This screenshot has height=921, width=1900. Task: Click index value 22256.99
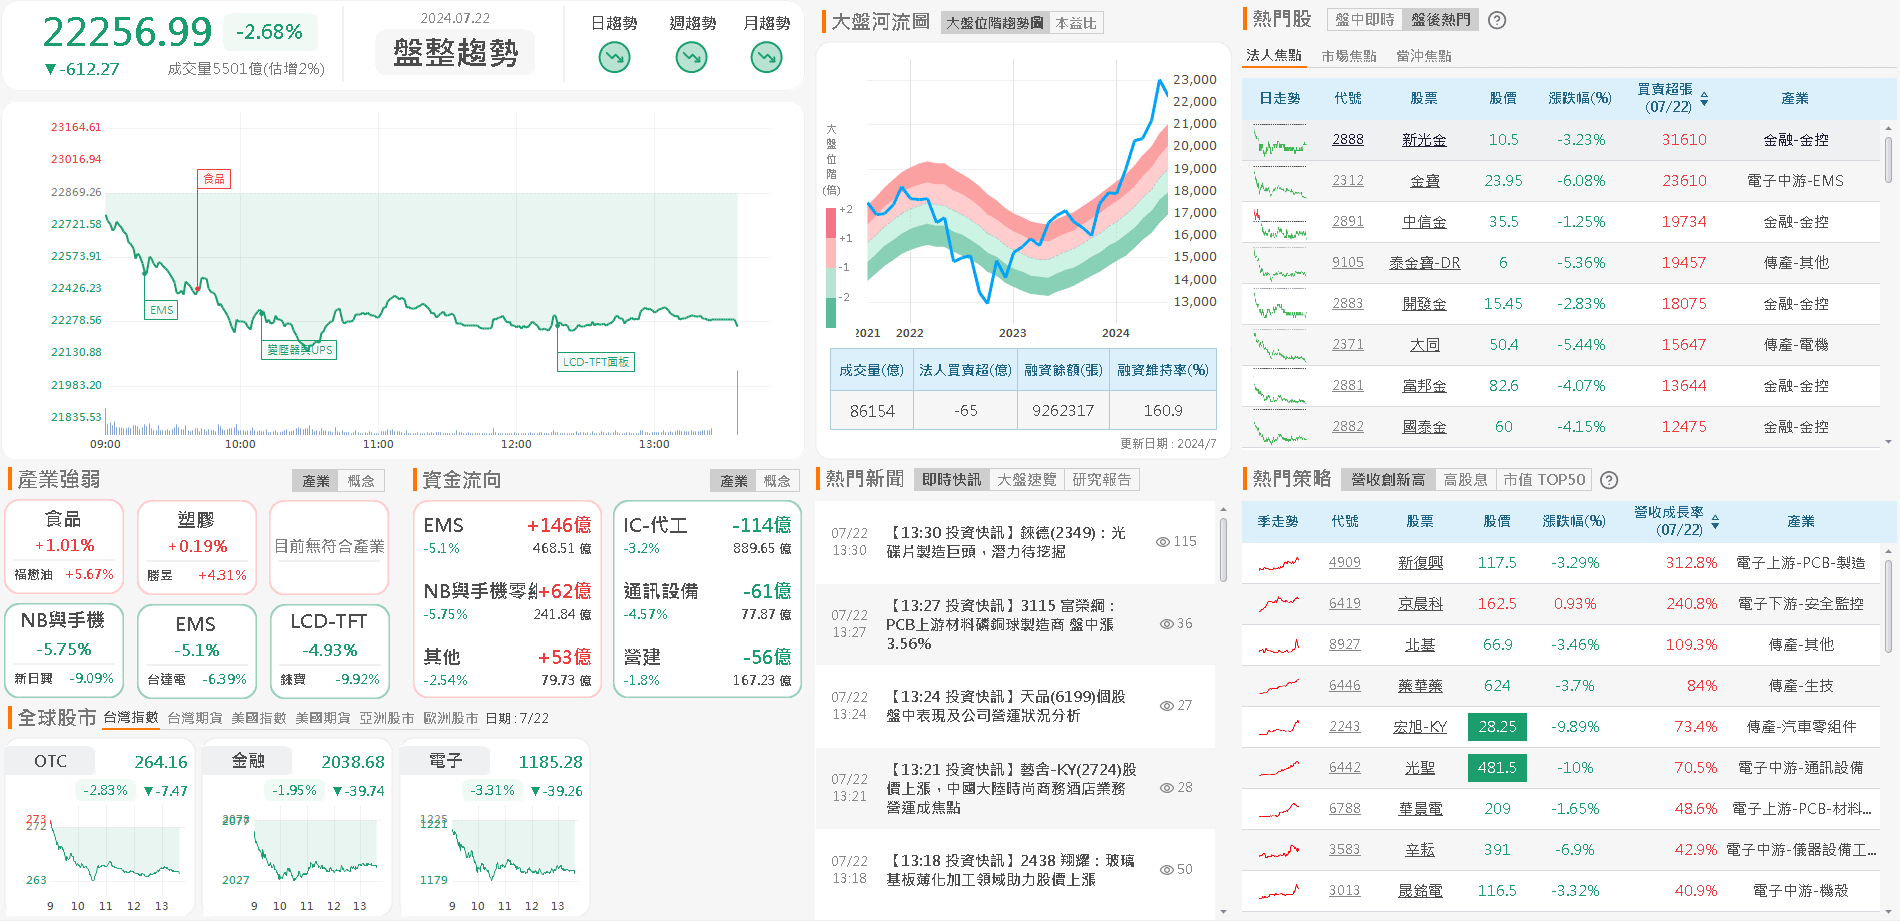(x=127, y=32)
